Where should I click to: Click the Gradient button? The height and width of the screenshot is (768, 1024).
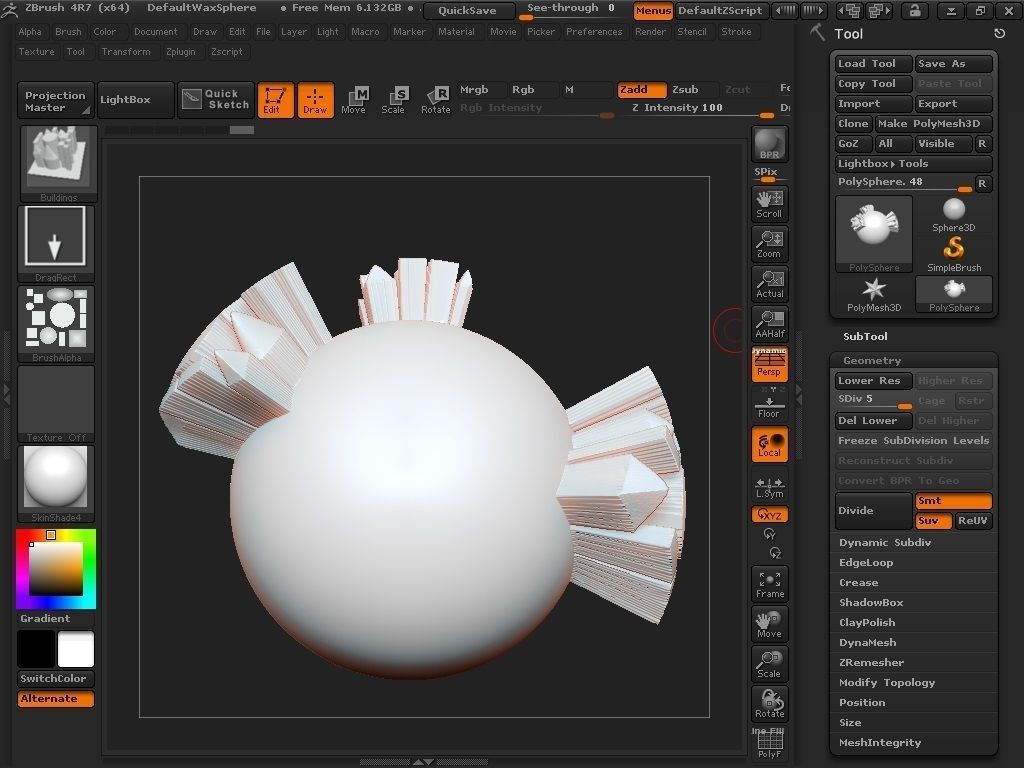(x=56, y=618)
